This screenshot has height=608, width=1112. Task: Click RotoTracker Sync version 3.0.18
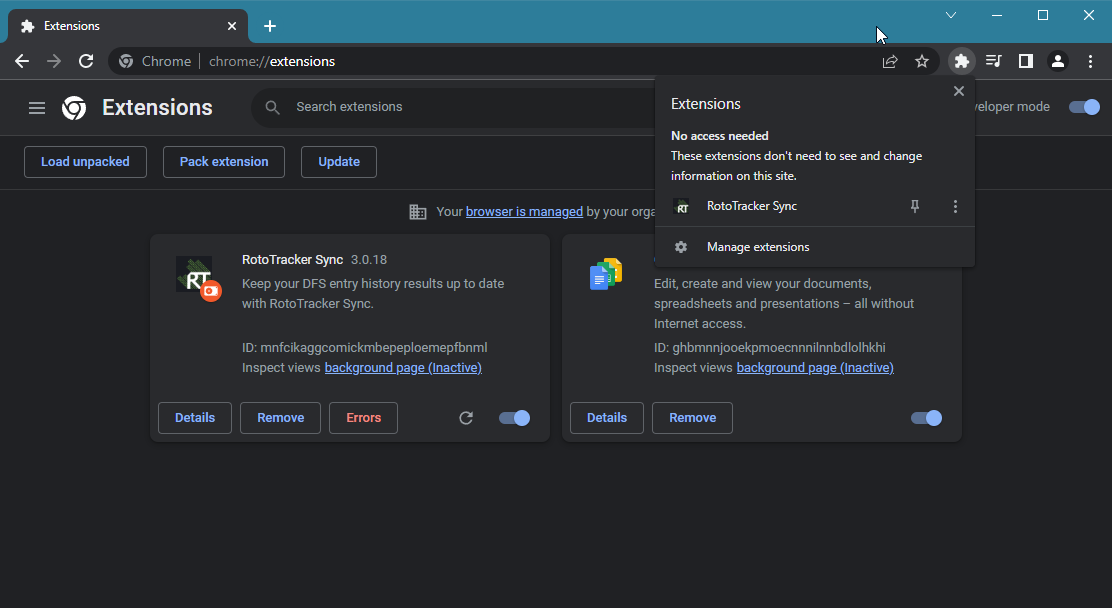point(369,260)
